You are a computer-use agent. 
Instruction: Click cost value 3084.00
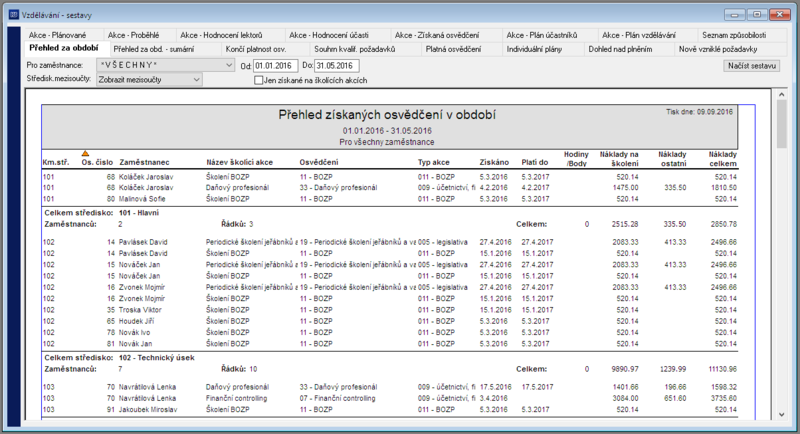[625, 398]
